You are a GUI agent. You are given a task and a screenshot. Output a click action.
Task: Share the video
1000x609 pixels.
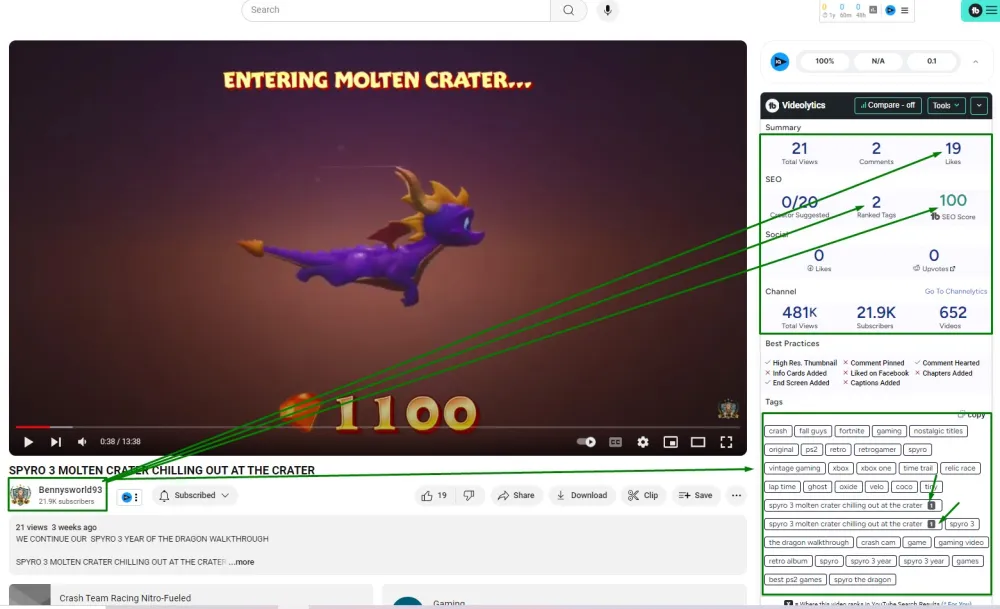(516, 495)
